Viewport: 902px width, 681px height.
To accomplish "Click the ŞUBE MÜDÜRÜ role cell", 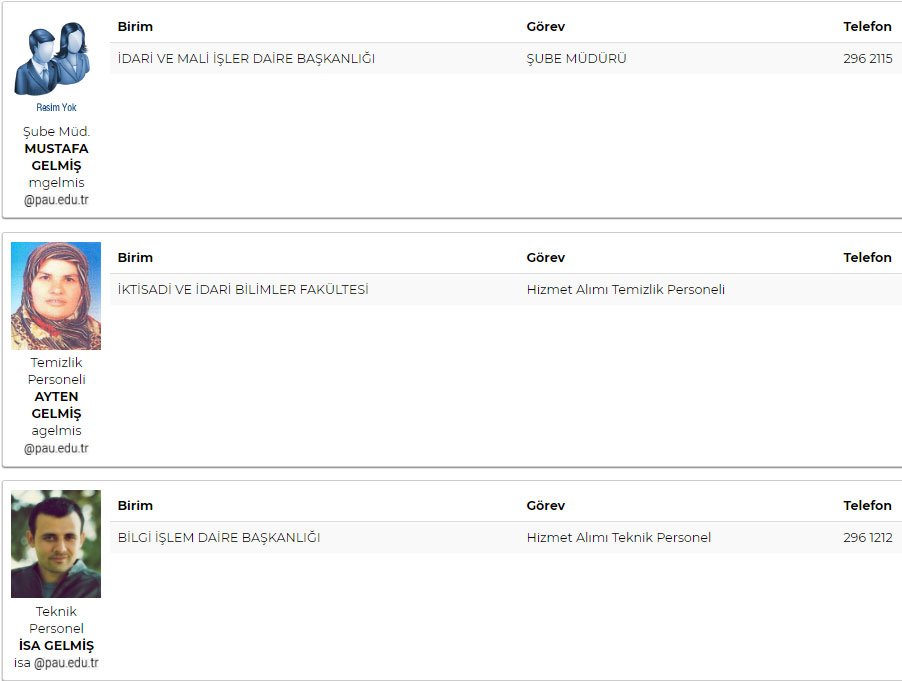I will (x=576, y=59).
